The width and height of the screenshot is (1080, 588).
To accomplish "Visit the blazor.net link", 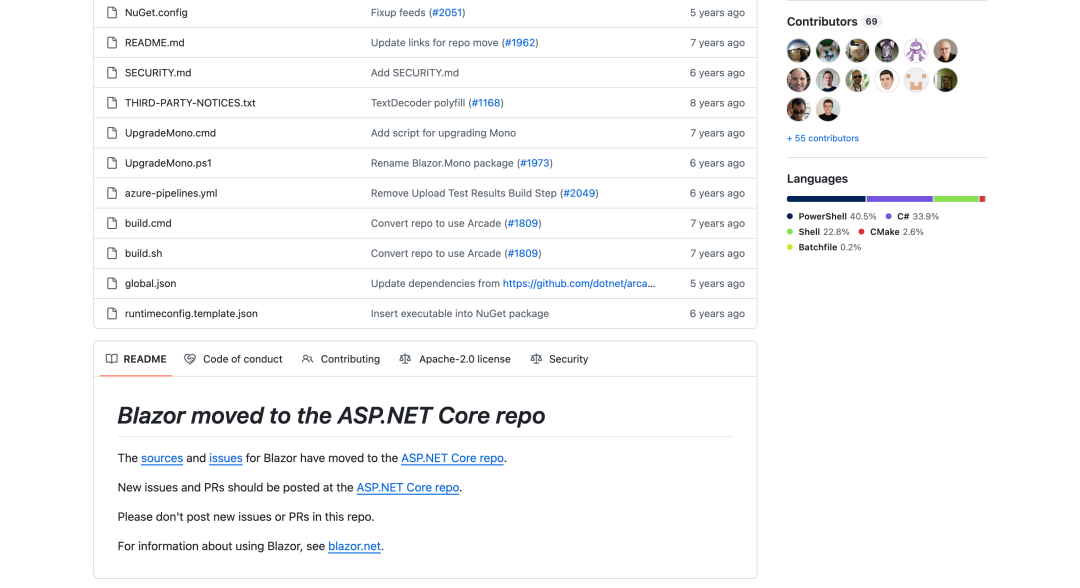I will click(x=354, y=546).
